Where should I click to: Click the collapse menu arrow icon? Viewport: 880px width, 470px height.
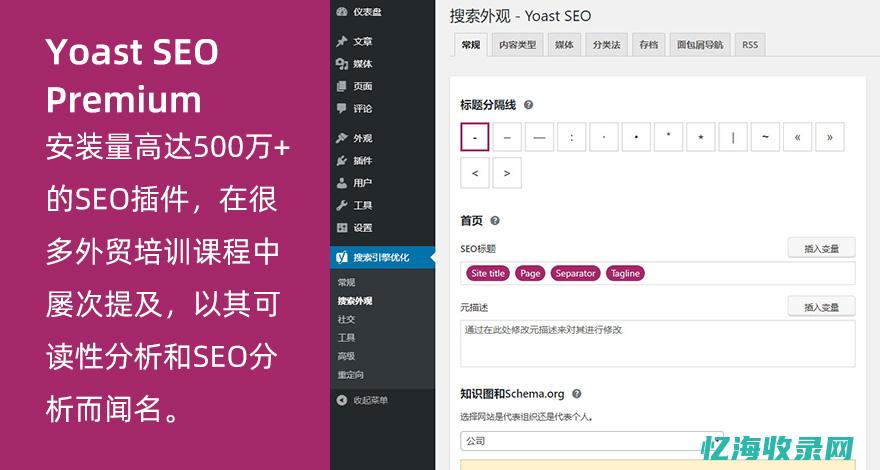[x=342, y=400]
